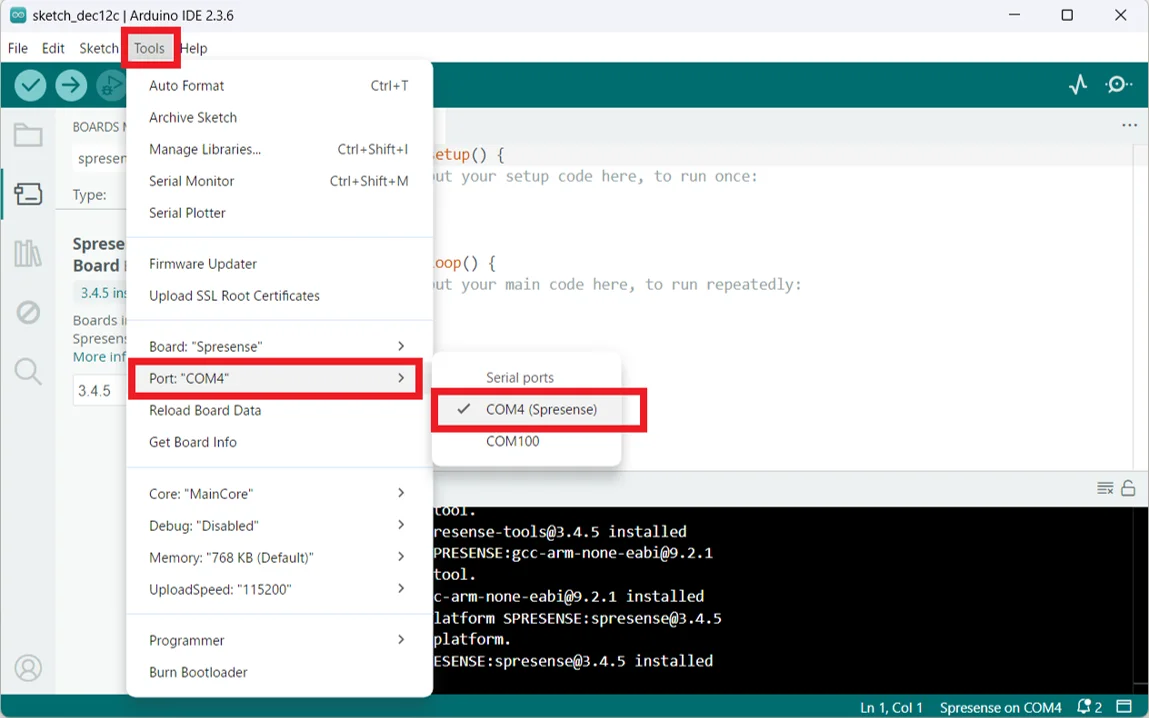The image size is (1149, 718).
Task: Click the Upload sketch arrow icon
Action: [x=71, y=85]
